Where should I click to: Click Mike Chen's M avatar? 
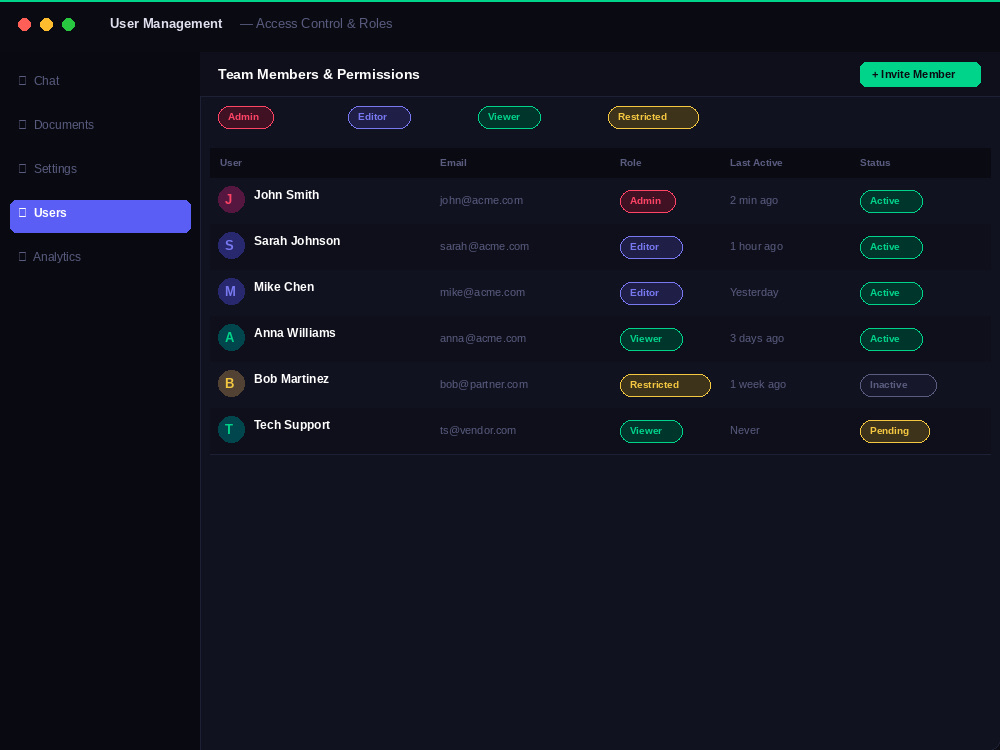(231, 291)
